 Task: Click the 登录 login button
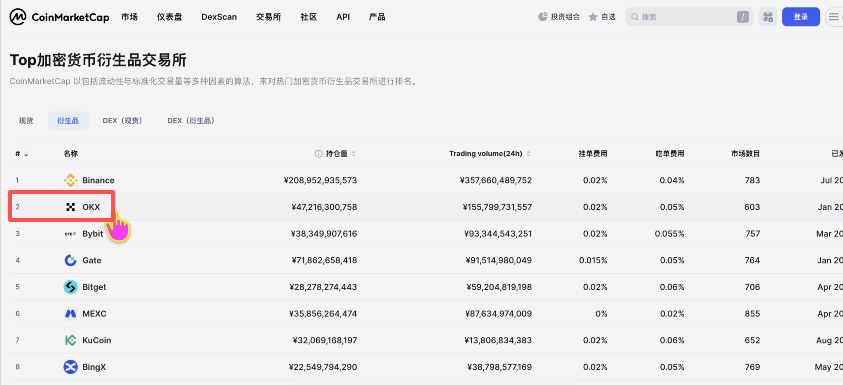(x=801, y=17)
